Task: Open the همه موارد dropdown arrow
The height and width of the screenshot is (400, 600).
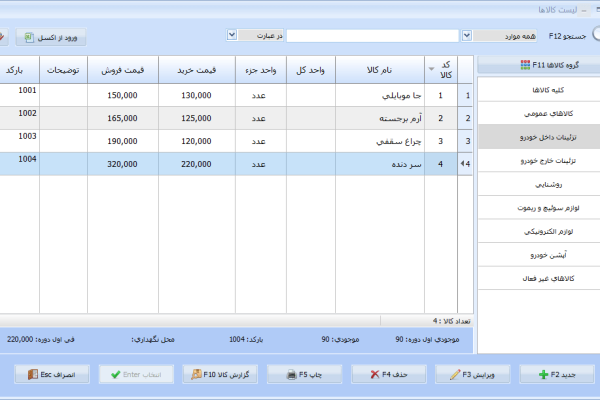Action: click(x=466, y=36)
